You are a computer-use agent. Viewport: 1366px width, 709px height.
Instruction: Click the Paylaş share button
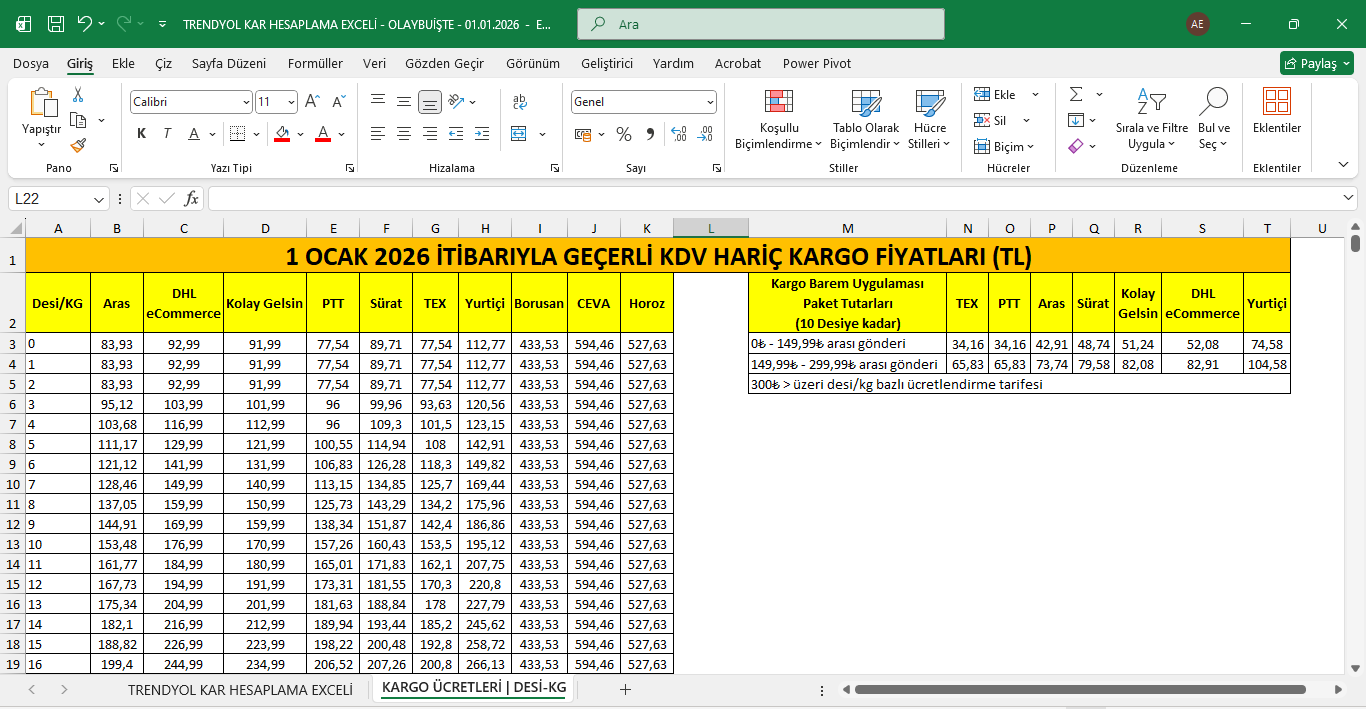point(1316,63)
